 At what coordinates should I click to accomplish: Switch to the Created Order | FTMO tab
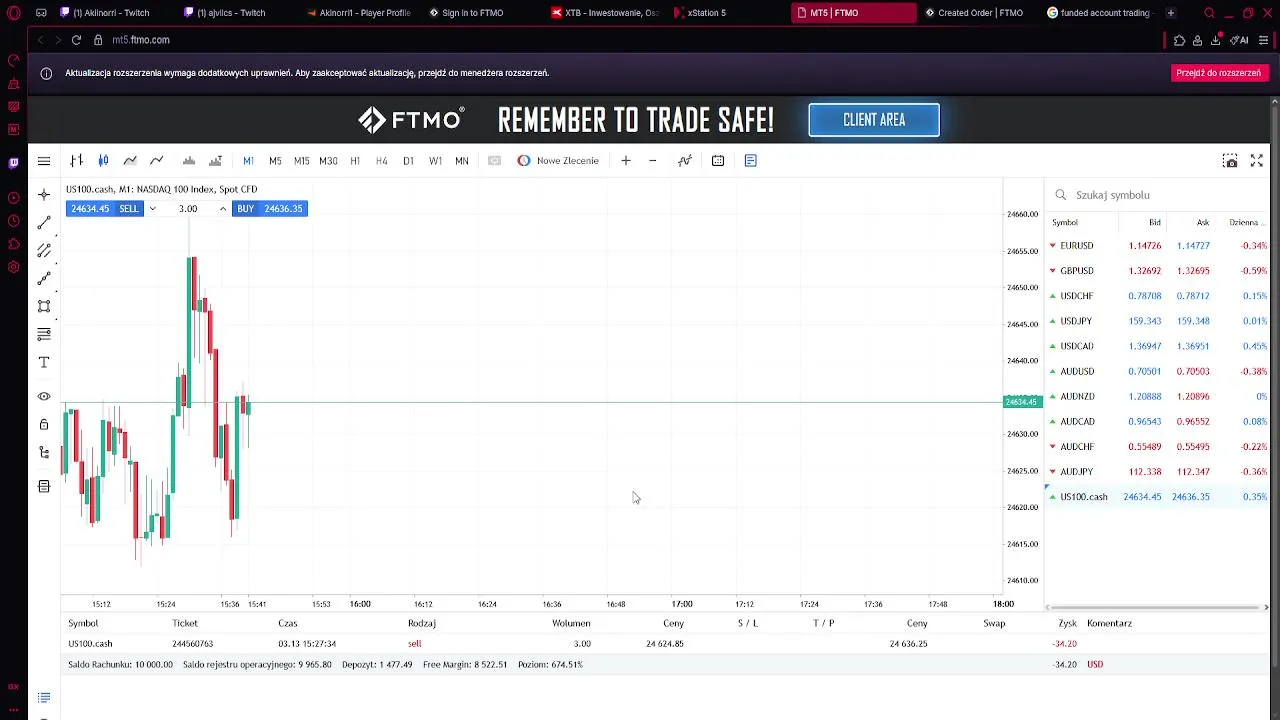pyautogui.click(x=975, y=13)
